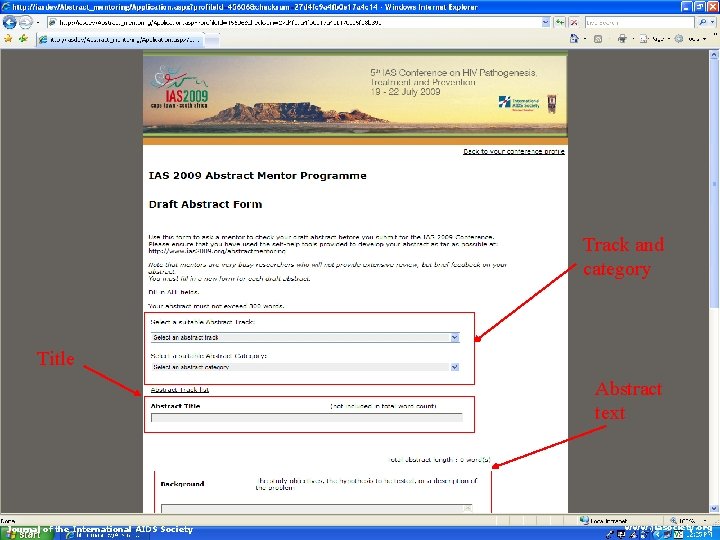
Task: Click the Live Search input box
Action: pyautogui.click(x=639, y=22)
